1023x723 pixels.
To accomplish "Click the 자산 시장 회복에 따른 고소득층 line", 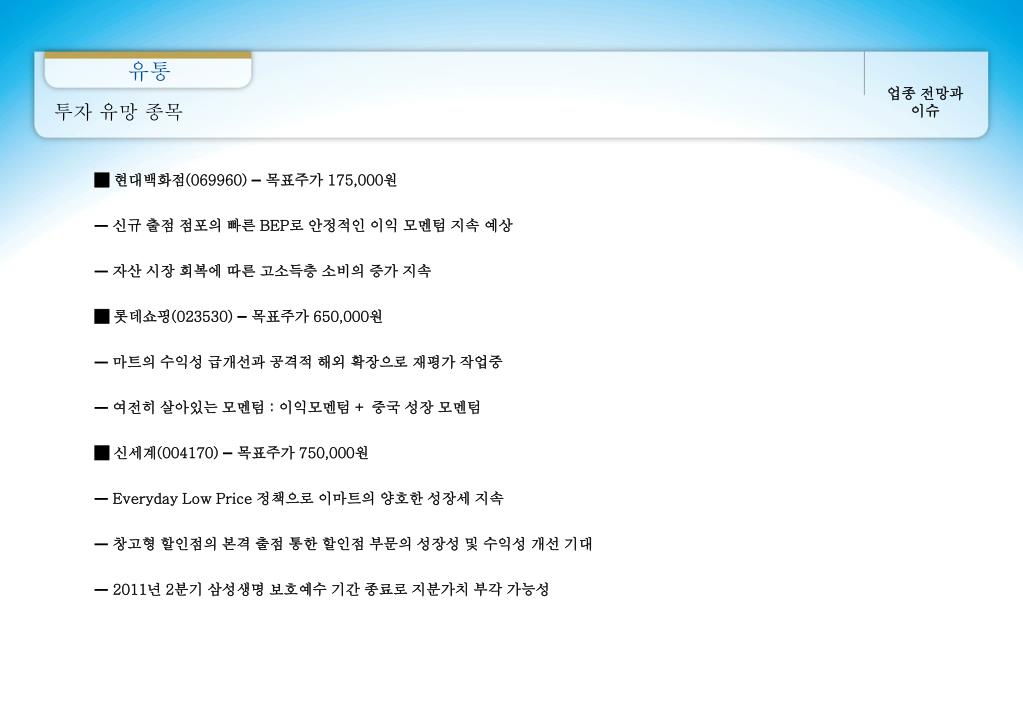I will tap(262, 271).
